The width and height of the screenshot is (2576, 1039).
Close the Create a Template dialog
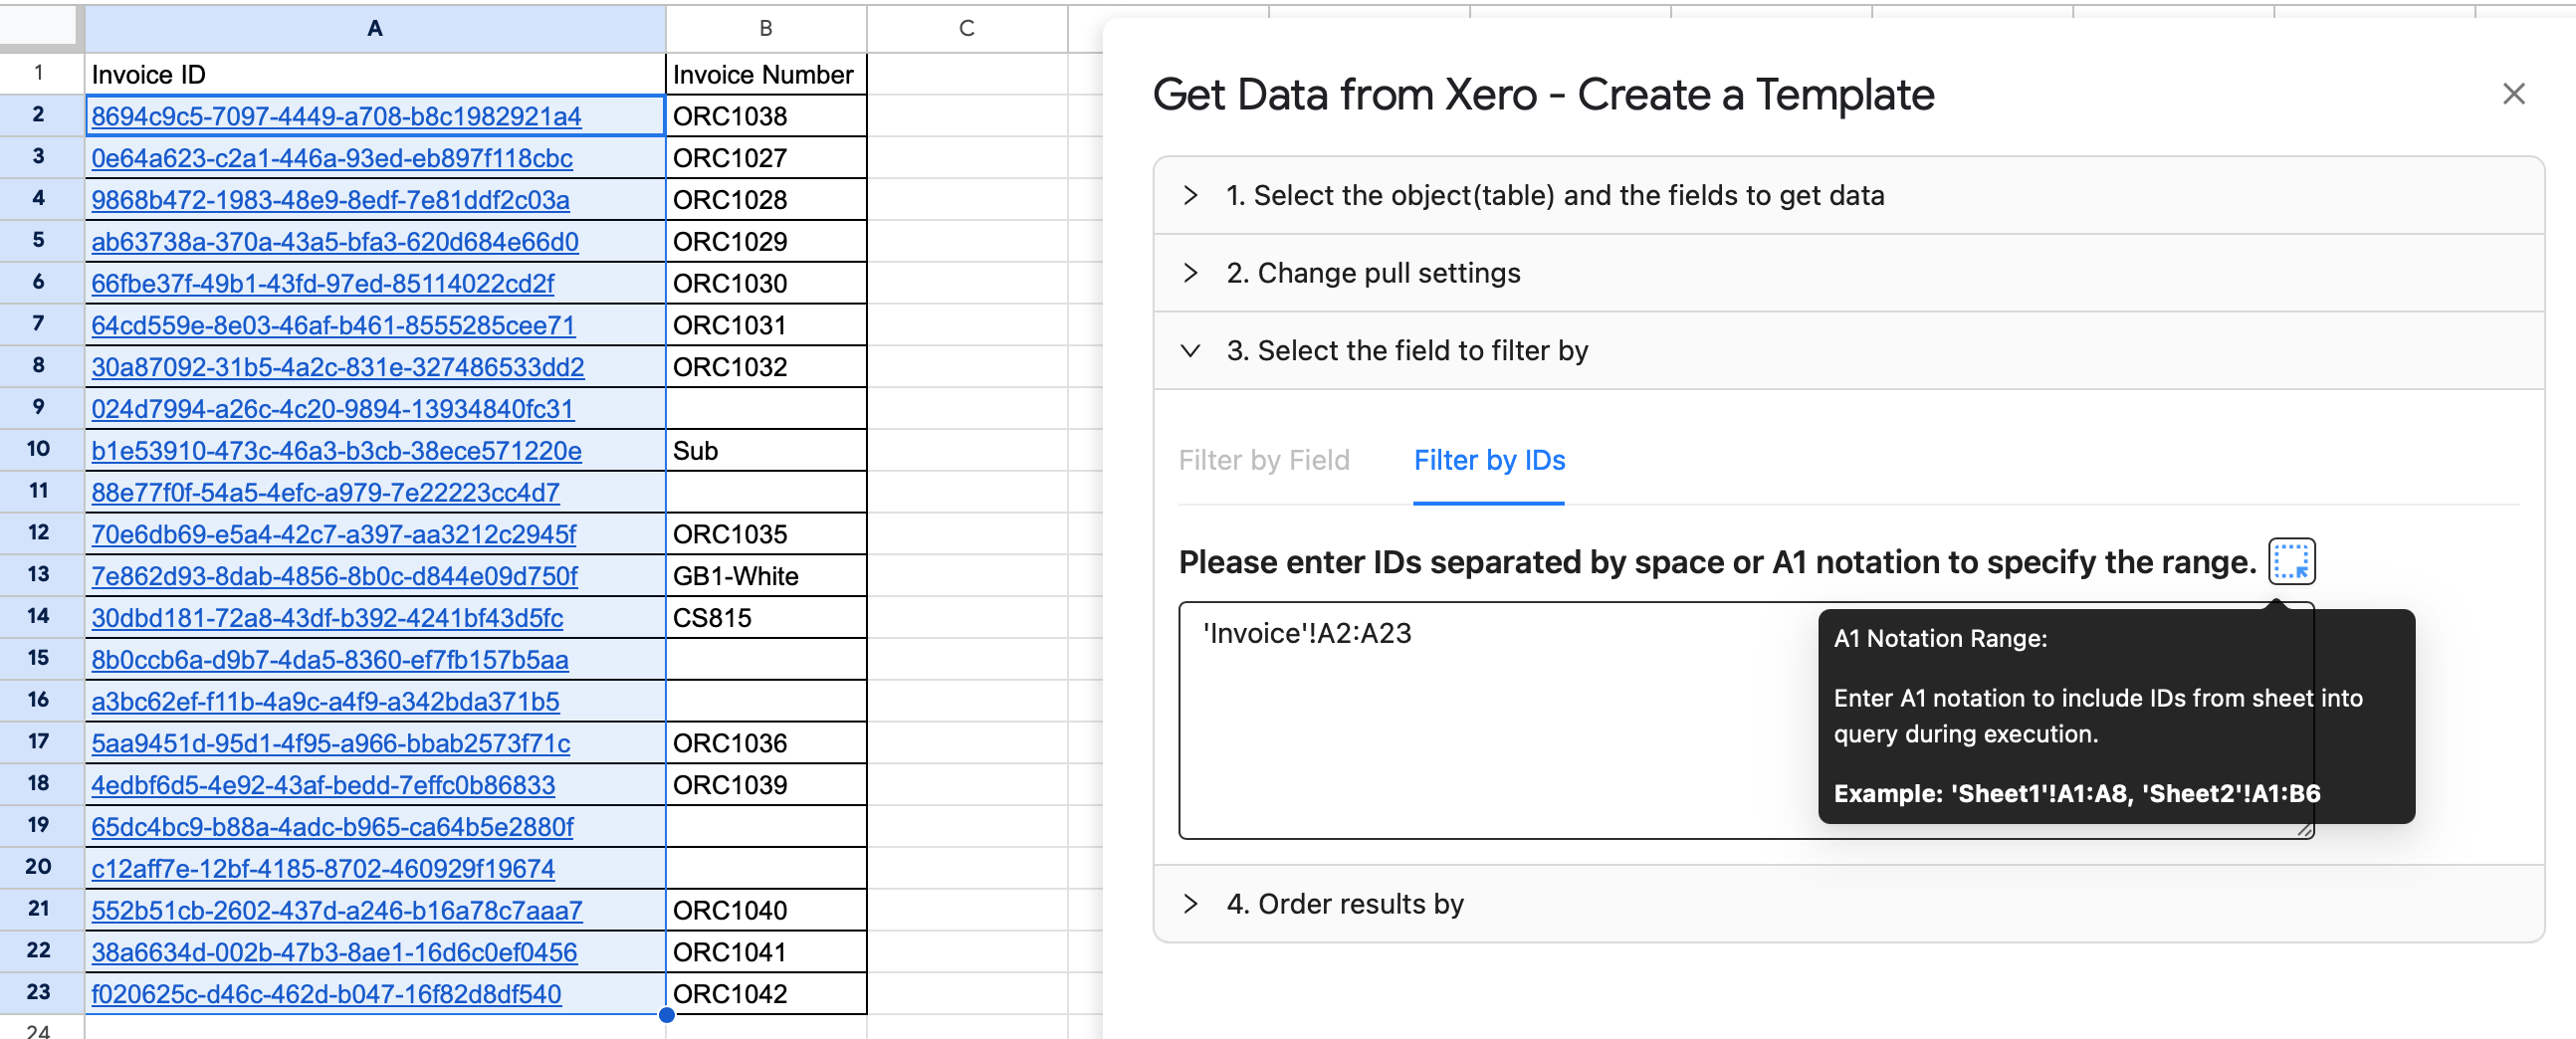tap(2513, 94)
